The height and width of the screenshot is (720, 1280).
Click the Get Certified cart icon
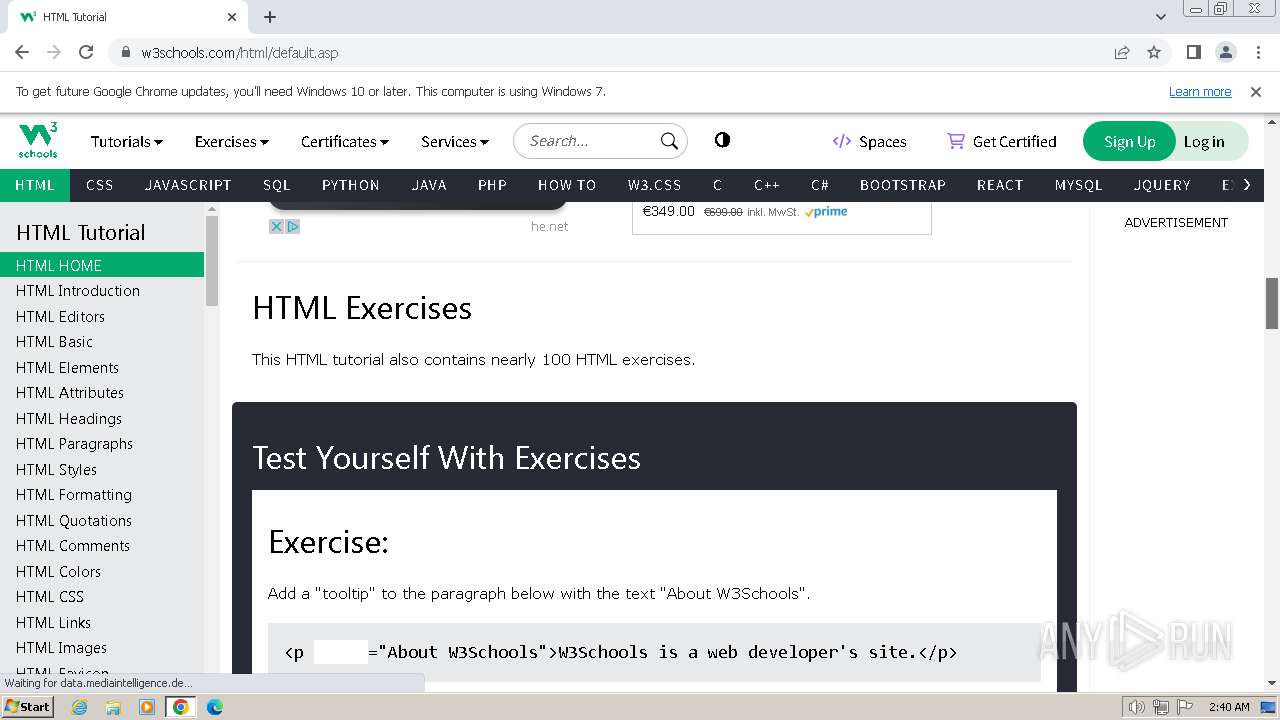coord(956,141)
